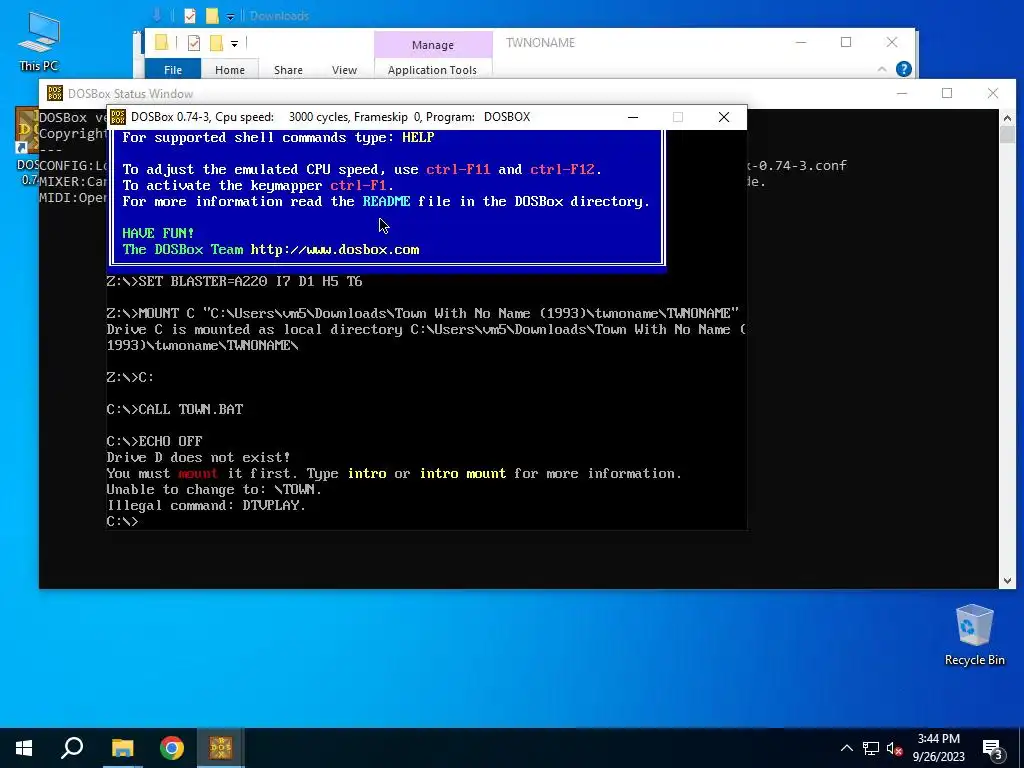Open the Windows Start menu
The width and height of the screenshot is (1024, 768).
[24, 748]
